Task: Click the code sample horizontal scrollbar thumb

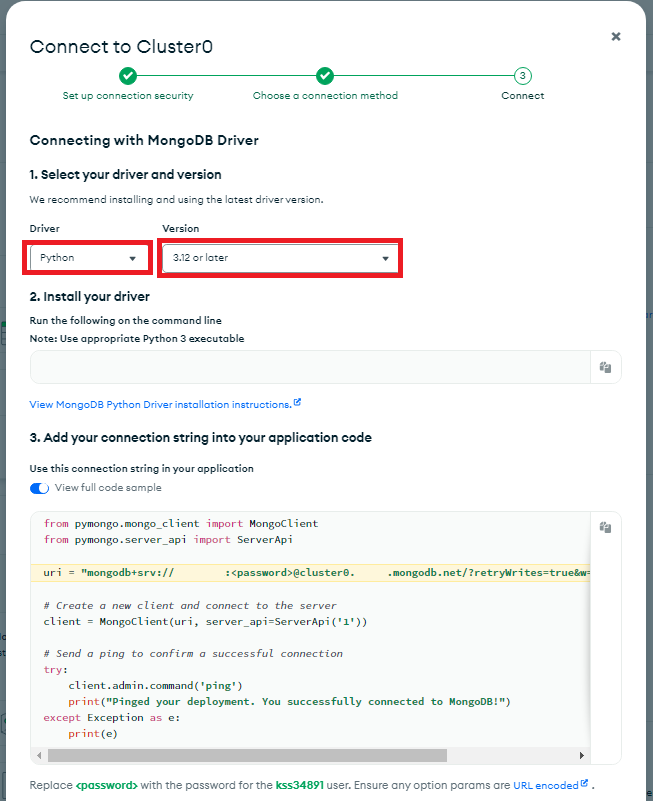Action: pyautogui.click(x=247, y=755)
